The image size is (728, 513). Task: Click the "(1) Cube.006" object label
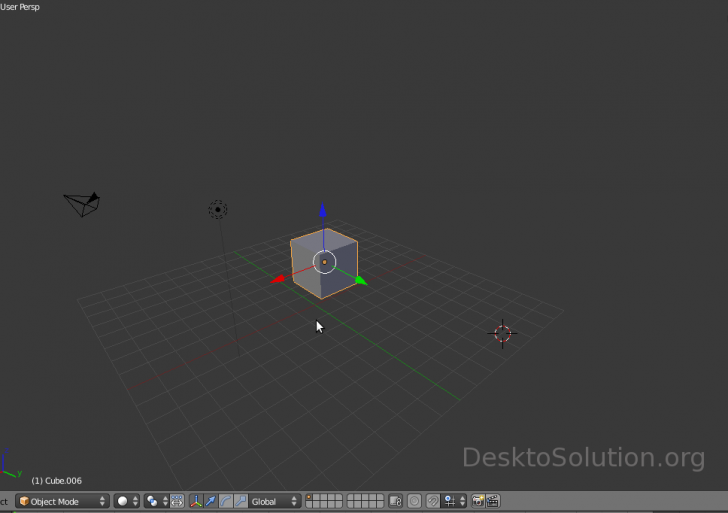[x=57, y=481]
